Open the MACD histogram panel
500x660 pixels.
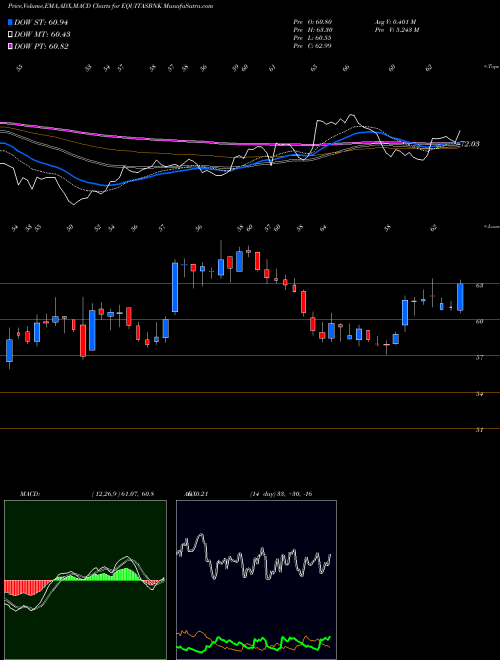pyautogui.click(x=85, y=580)
